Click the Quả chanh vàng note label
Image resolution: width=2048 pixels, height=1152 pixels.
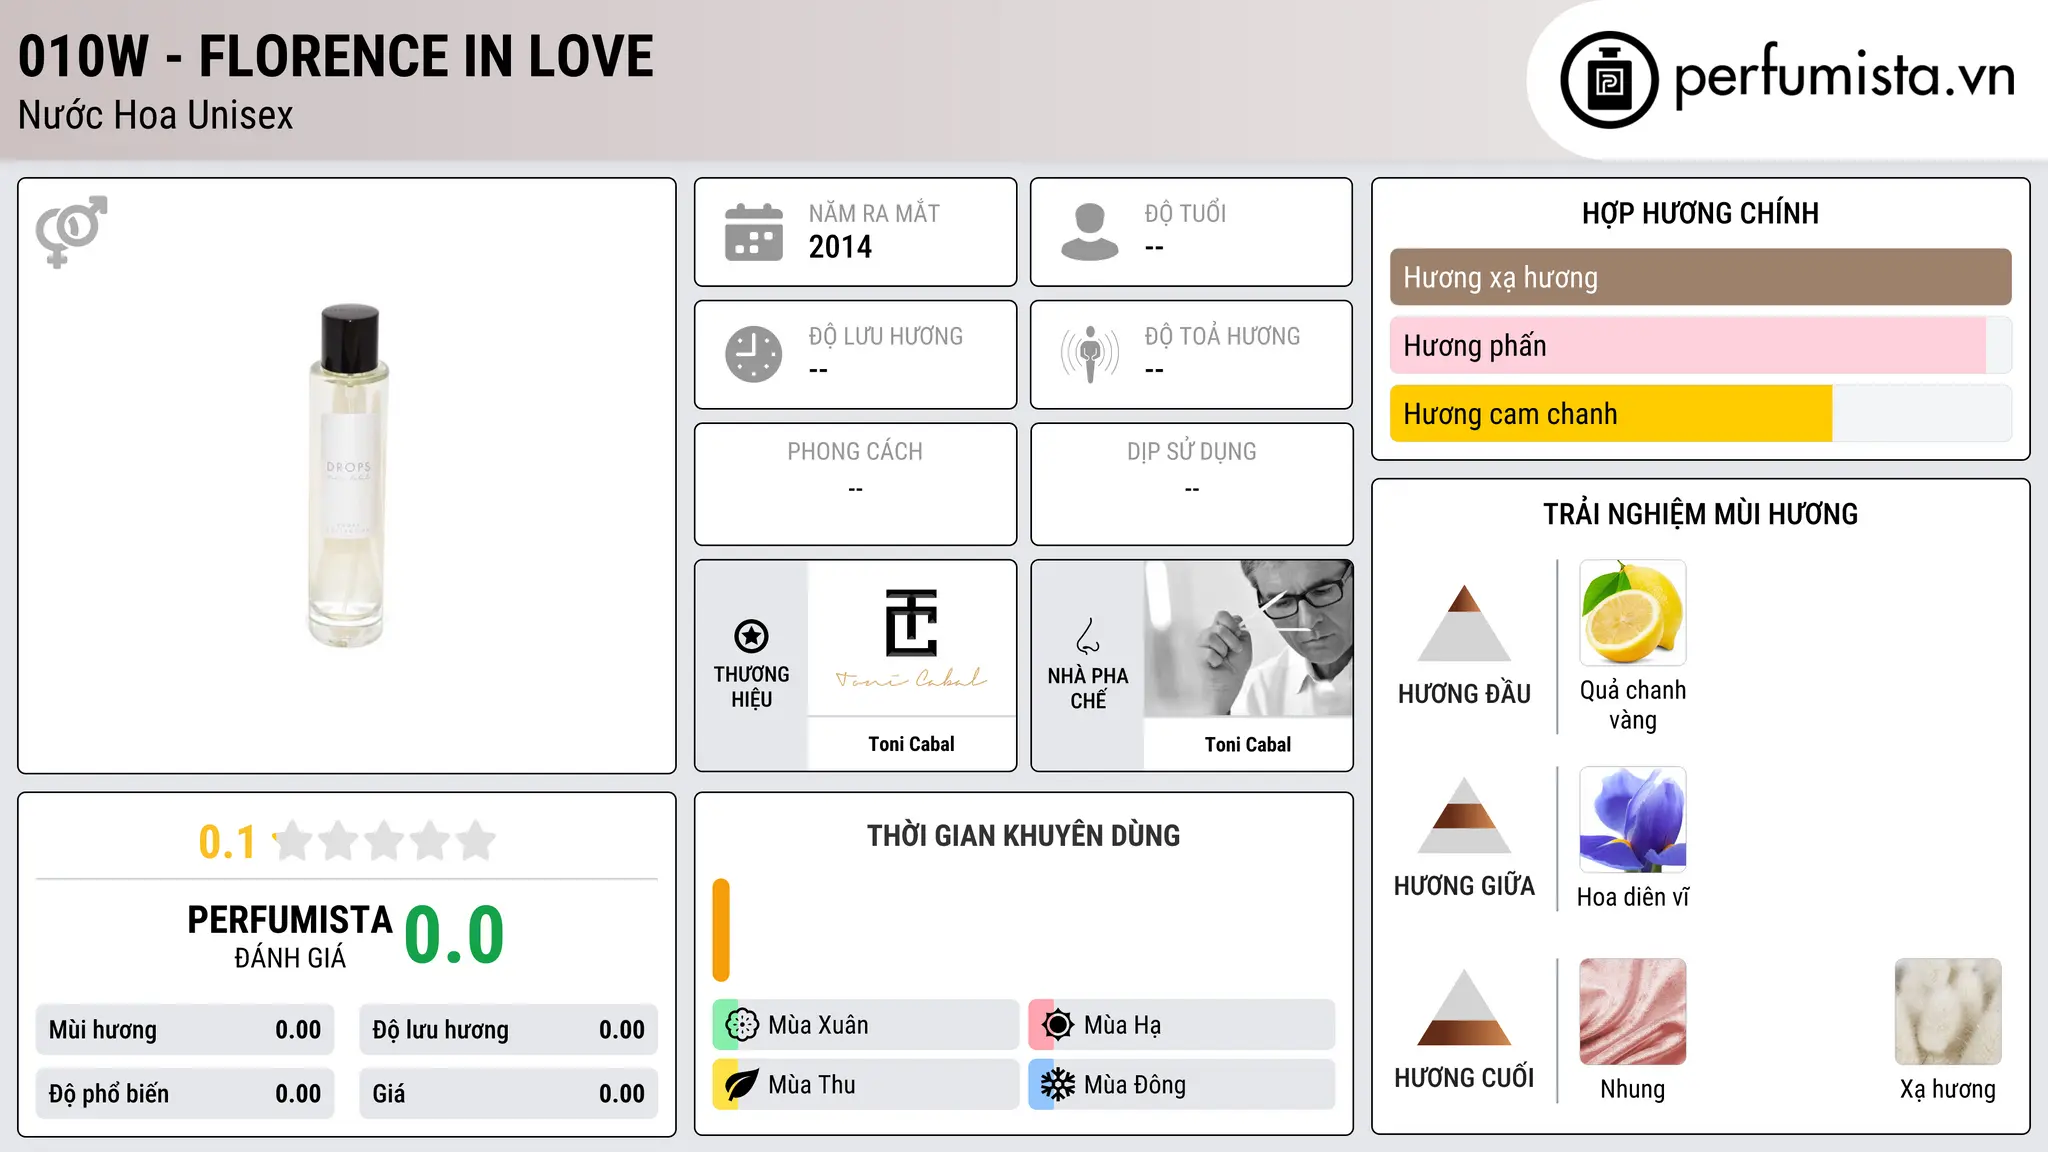1633,705
